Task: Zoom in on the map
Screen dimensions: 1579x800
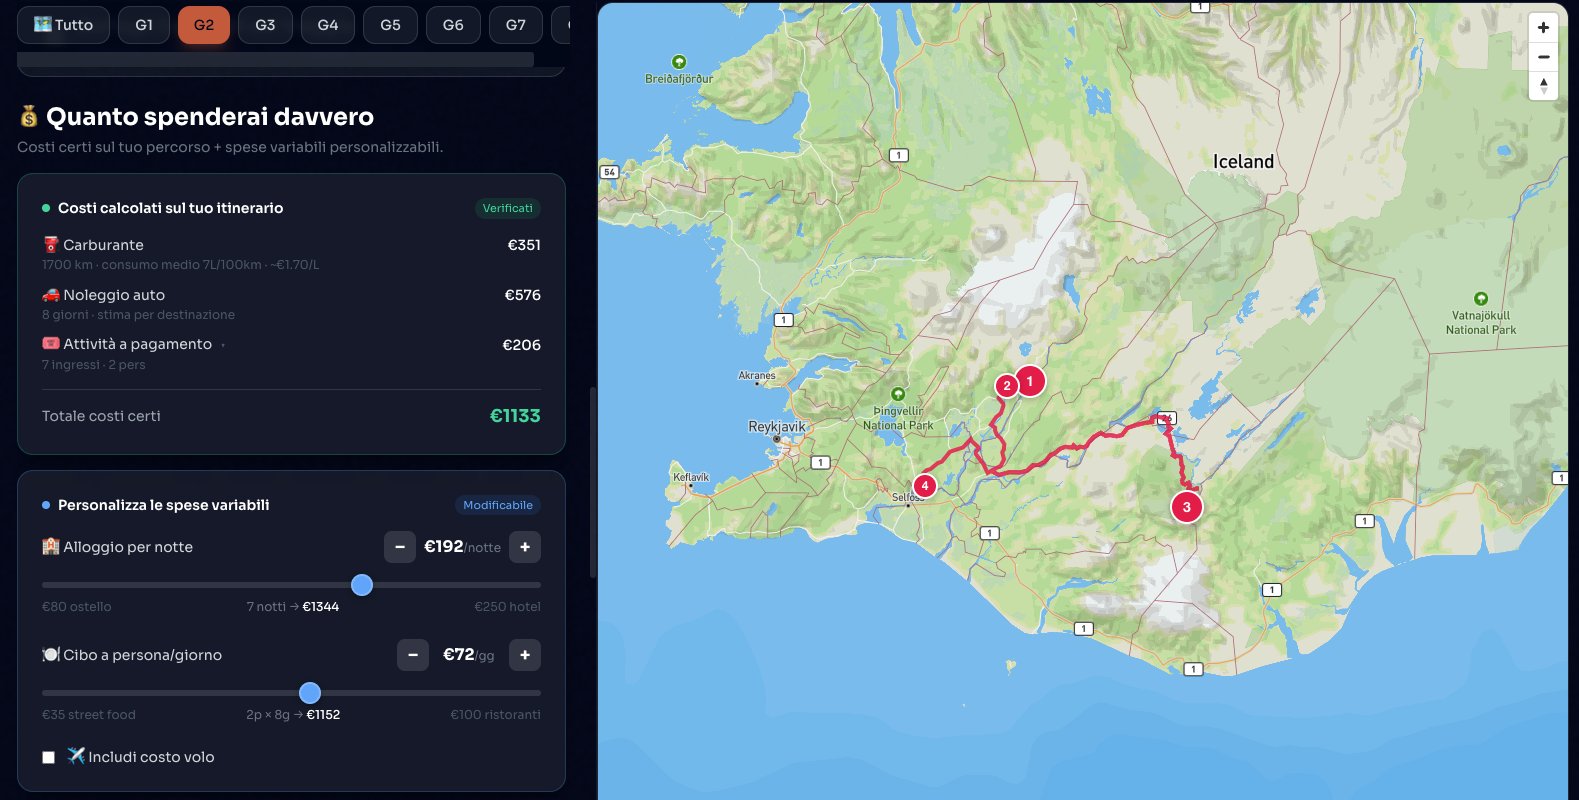Action: coord(1543,28)
